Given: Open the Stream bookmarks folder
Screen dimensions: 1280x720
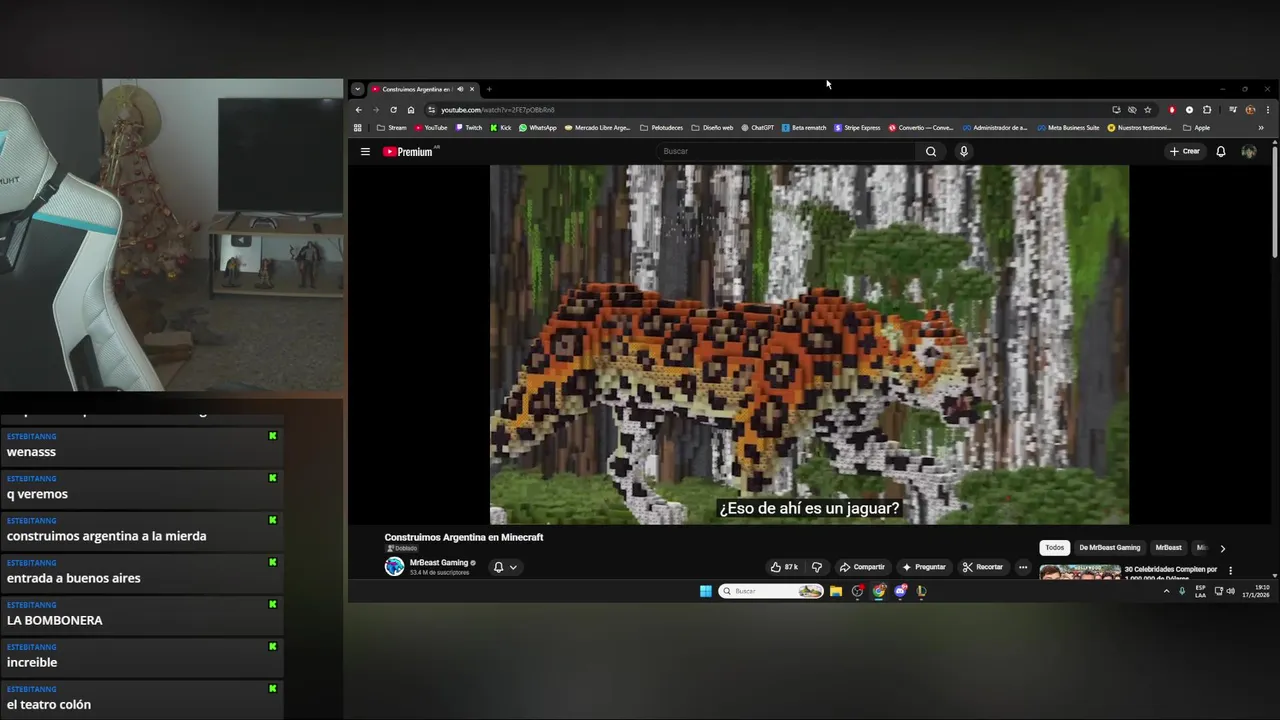Looking at the screenshot, I should [x=392, y=128].
